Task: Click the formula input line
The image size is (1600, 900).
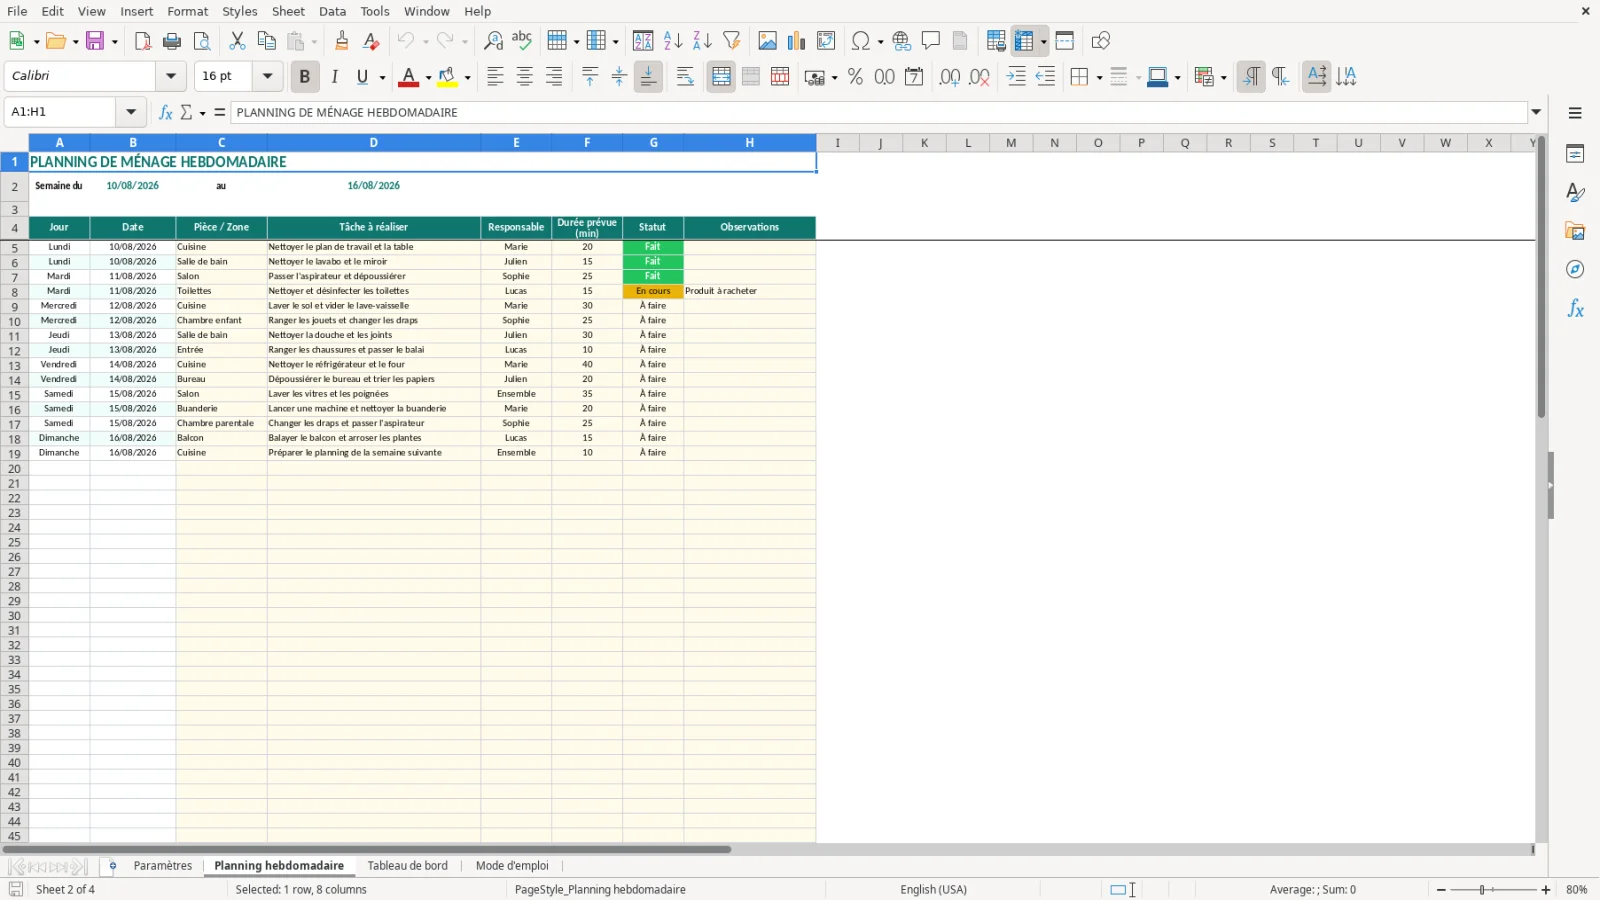Action: 879,112
